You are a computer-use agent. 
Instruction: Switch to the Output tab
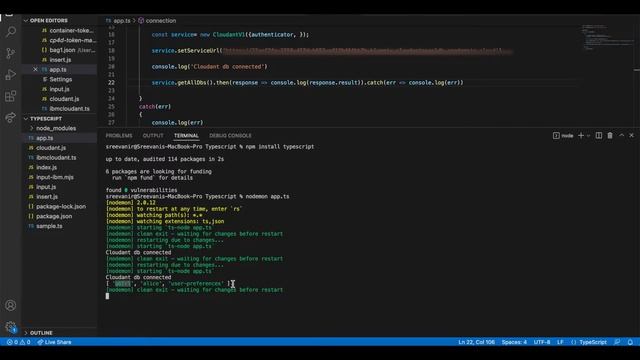pos(153,136)
